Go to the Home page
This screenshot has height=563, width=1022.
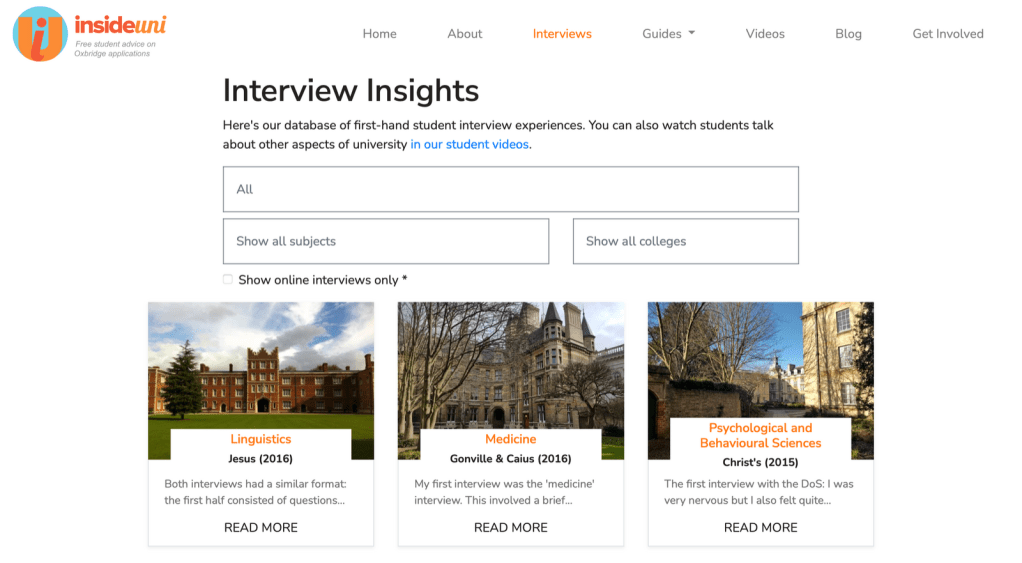[379, 34]
